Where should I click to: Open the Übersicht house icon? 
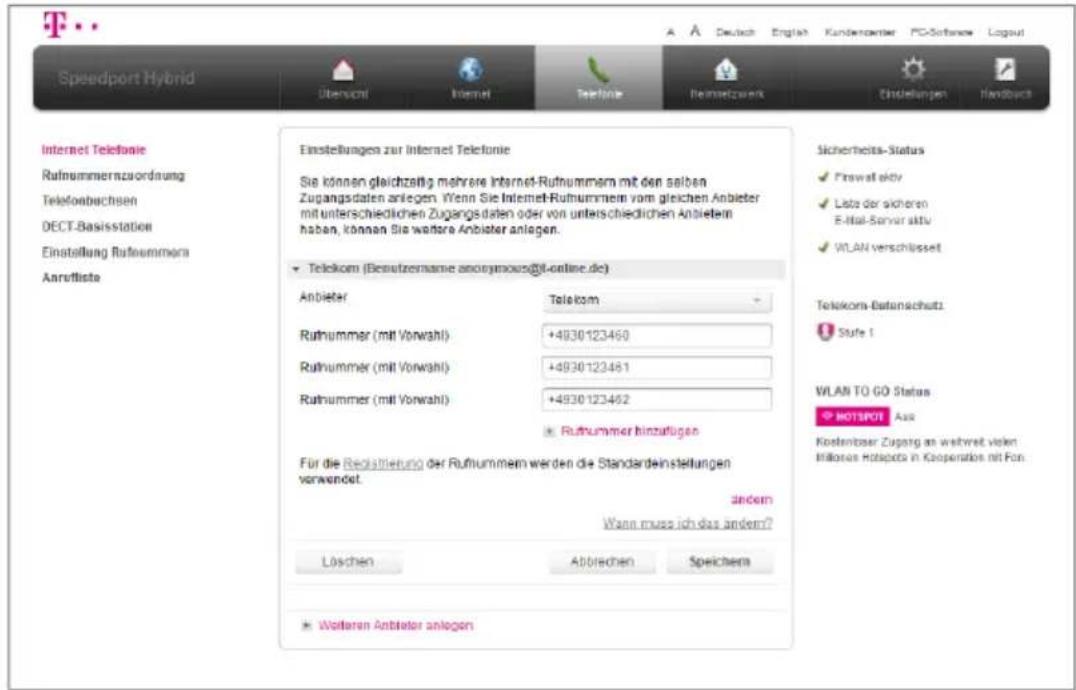[x=342, y=70]
